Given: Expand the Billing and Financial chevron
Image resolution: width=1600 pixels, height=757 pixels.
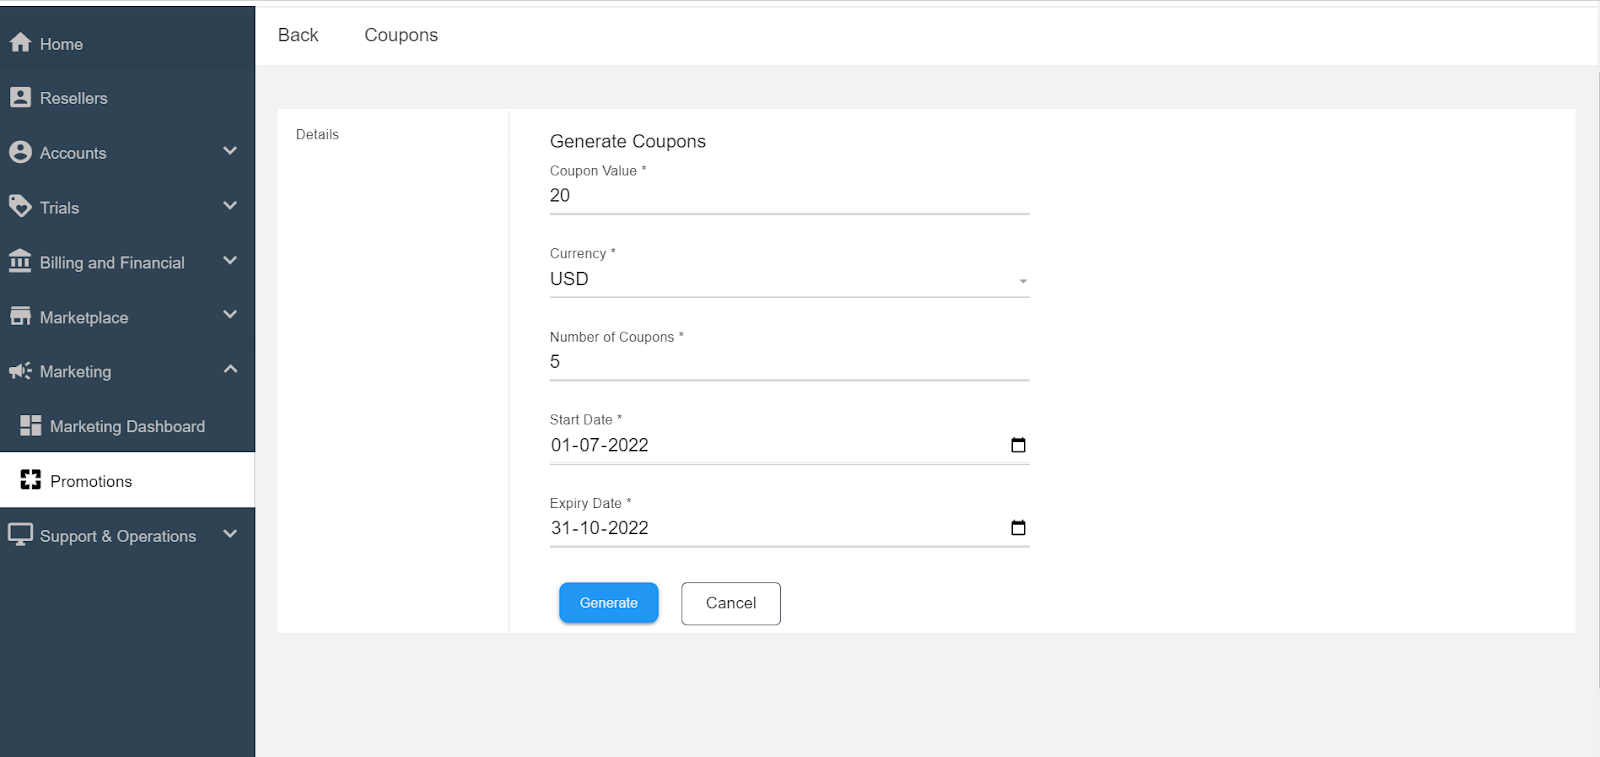Looking at the screenshot, I should [230, 261].
